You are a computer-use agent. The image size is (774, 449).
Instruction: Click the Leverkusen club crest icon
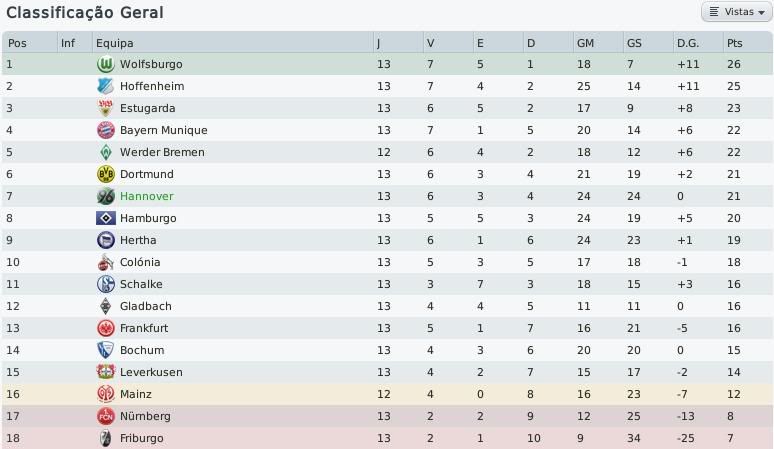click(x=105, y=372)
